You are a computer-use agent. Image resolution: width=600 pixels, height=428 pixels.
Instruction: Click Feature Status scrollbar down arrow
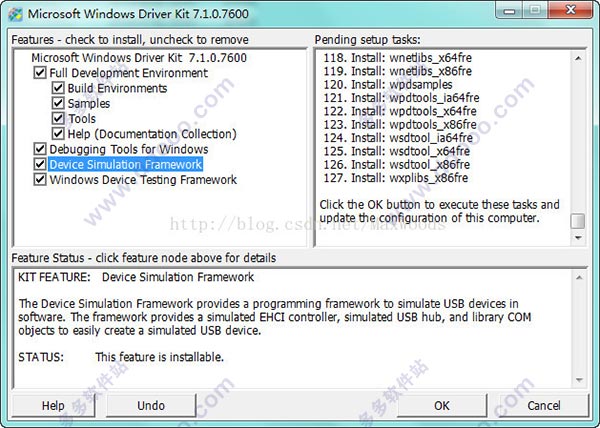pyautogui.click(x=579, y=380)
